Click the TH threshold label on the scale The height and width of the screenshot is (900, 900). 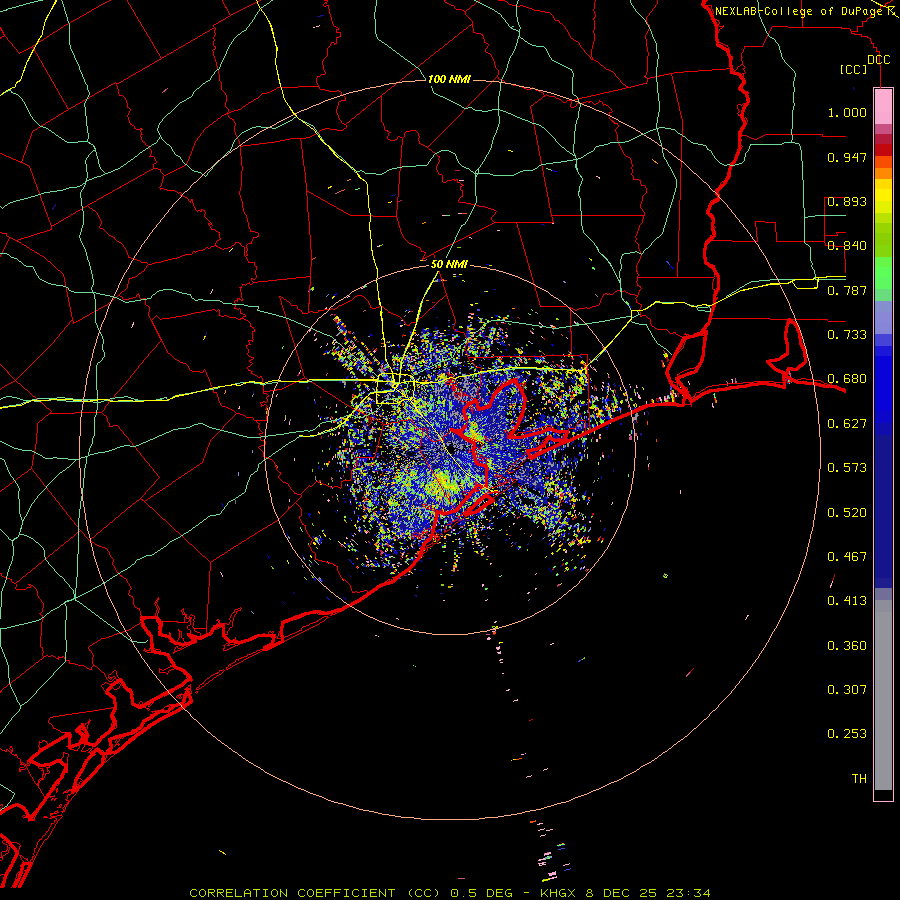pos(859,779)
